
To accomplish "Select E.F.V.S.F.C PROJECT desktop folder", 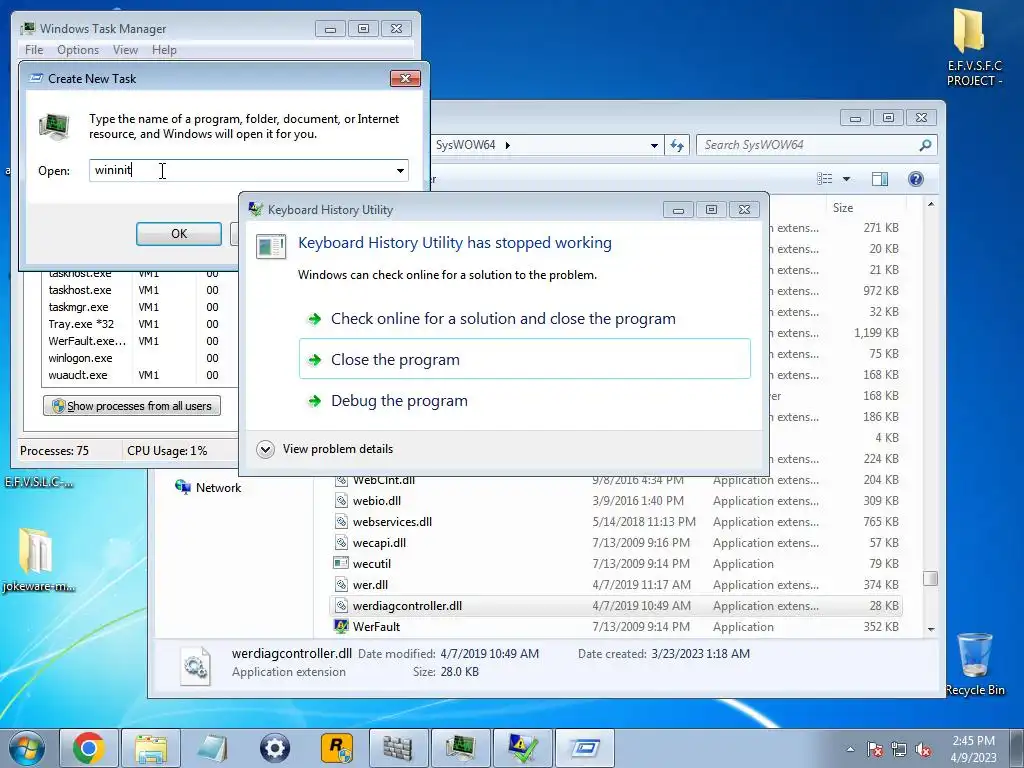I will (x=974, y=47).
